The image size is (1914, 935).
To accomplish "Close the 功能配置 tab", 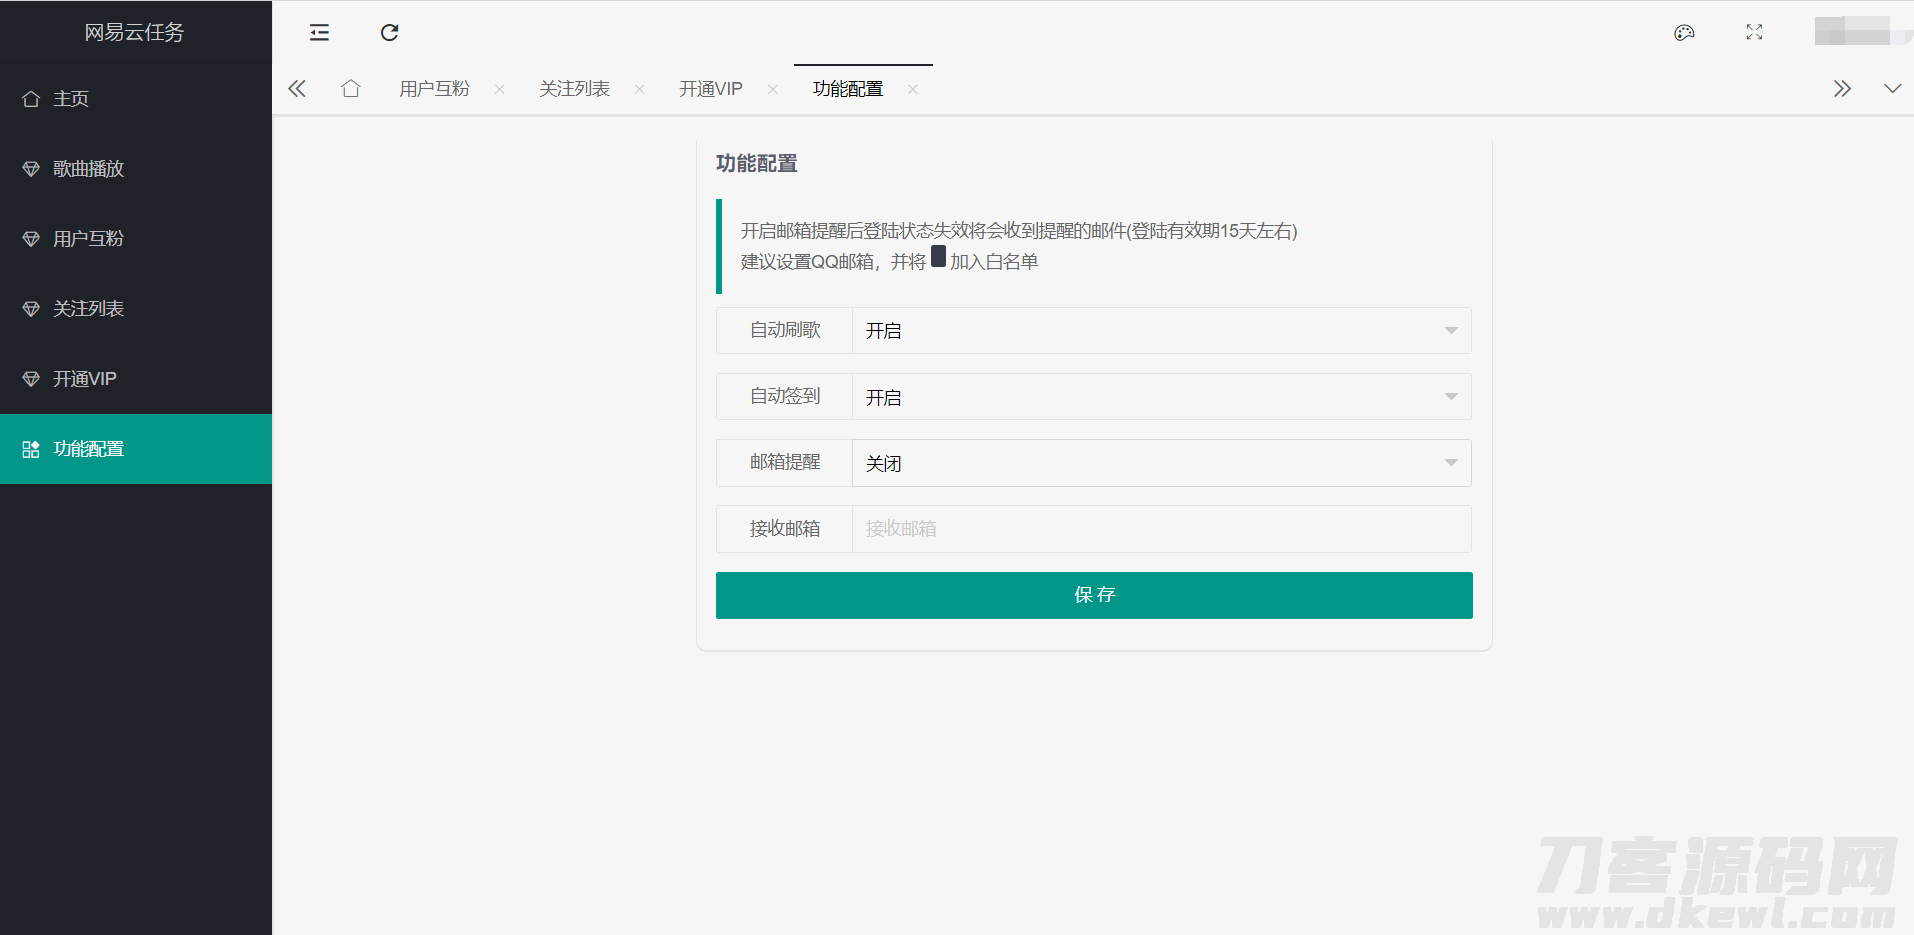I will tap(912, 89).
